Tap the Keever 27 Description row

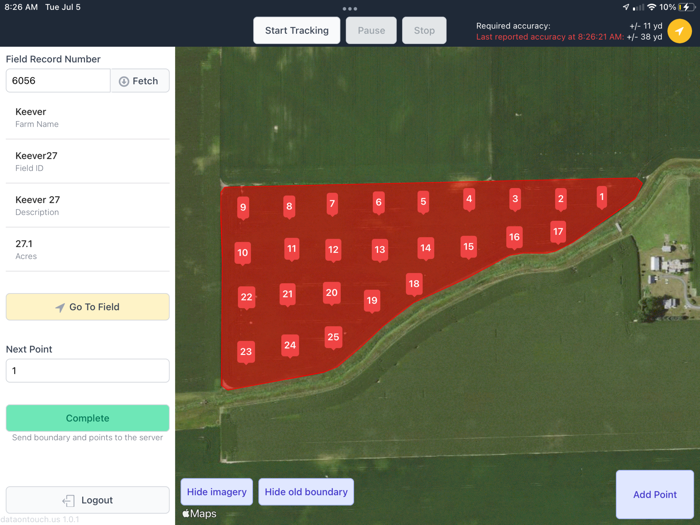[88, 205]
